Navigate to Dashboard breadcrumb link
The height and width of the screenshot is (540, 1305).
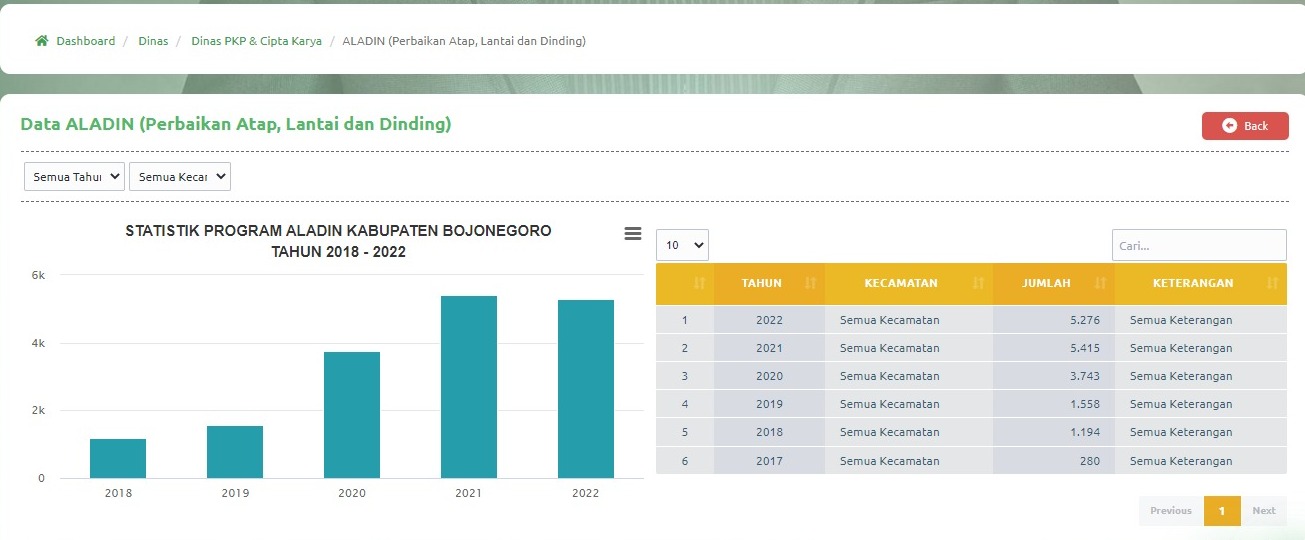(85, 41)
